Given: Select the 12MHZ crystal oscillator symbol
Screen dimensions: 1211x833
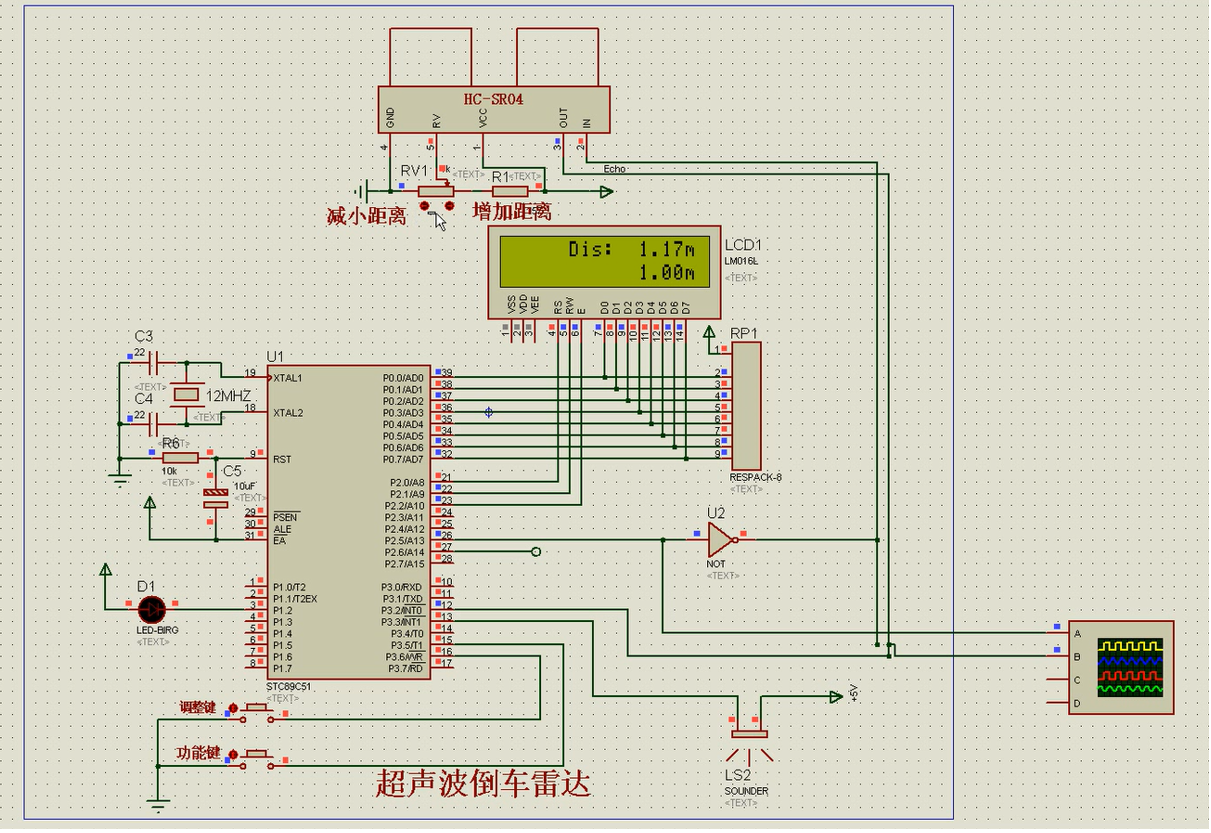Looking at the screenshot, I should (186, 395).
